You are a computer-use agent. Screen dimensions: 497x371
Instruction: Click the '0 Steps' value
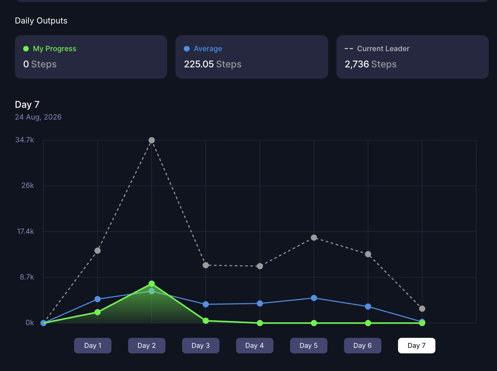click(x=40, y=64)
